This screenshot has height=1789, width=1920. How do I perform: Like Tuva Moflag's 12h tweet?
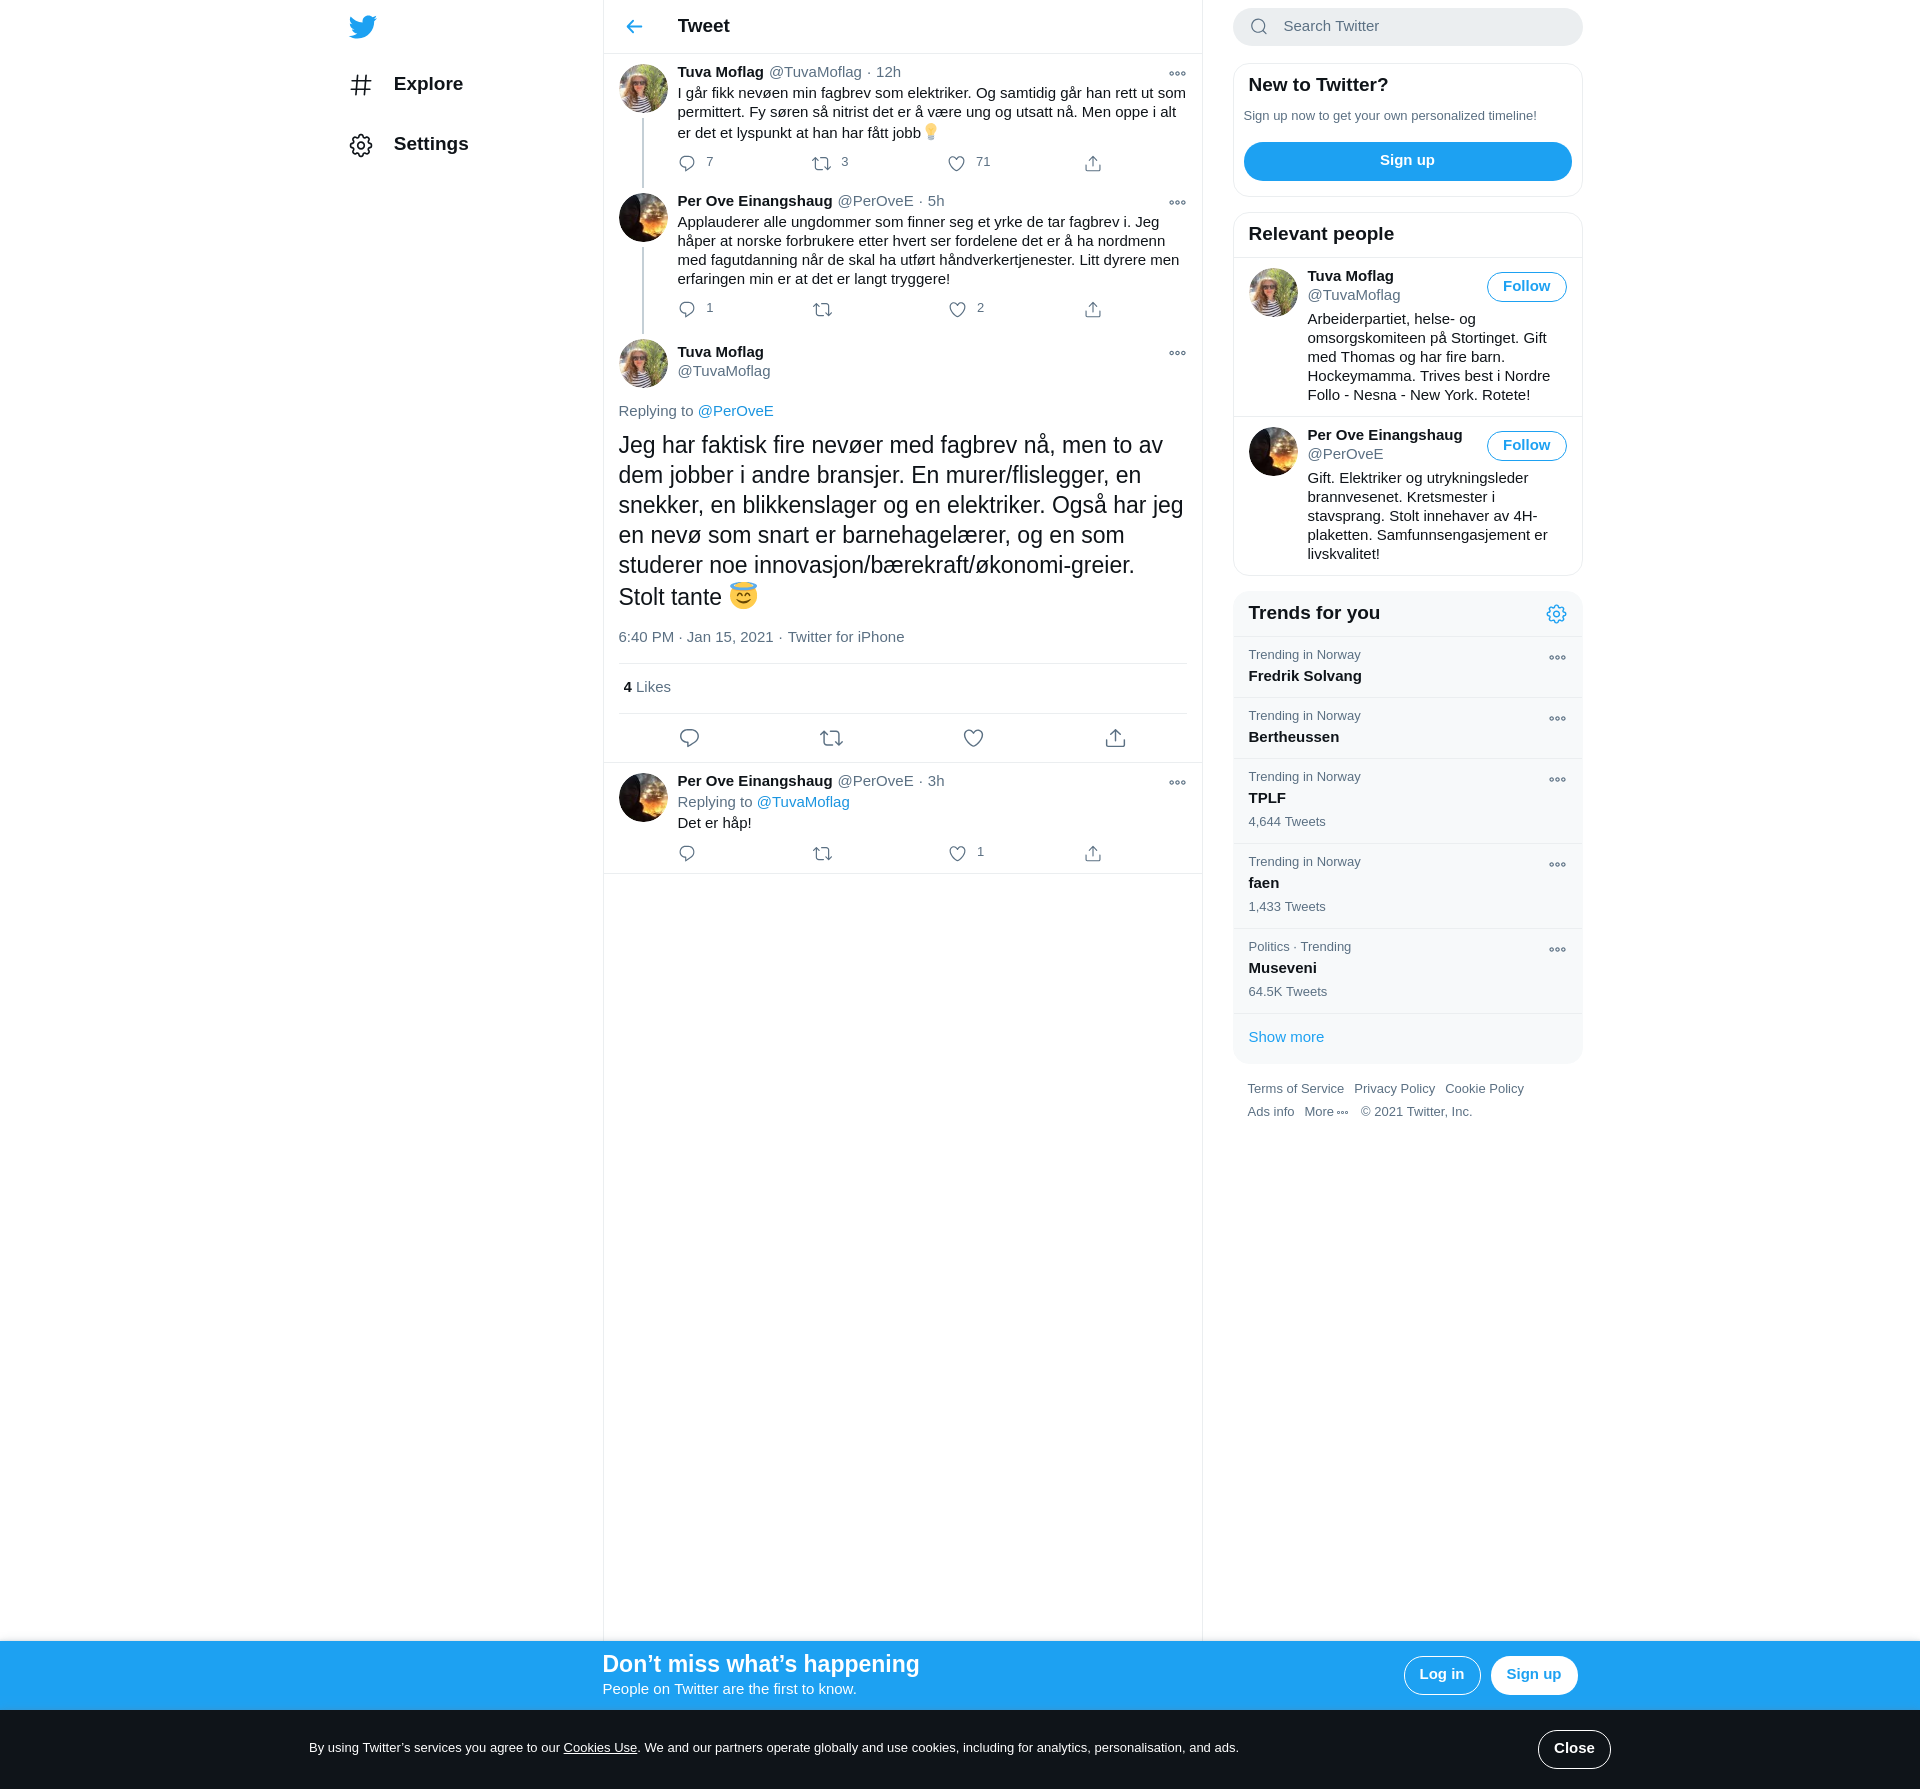[x=957, y=163]
